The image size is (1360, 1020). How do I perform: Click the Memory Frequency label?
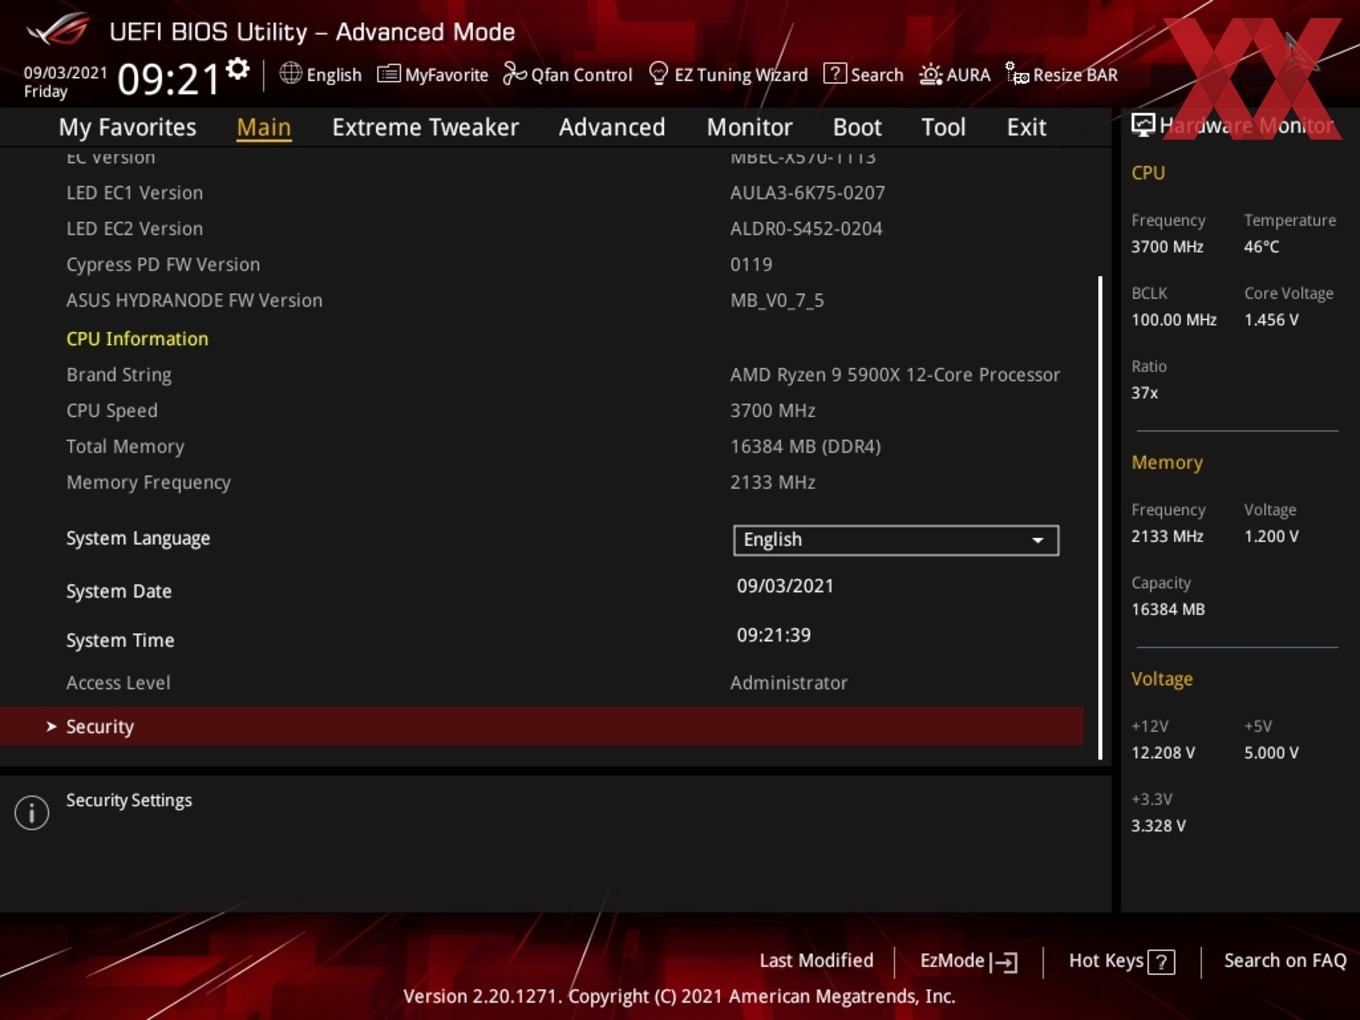(x=148, y=483)
